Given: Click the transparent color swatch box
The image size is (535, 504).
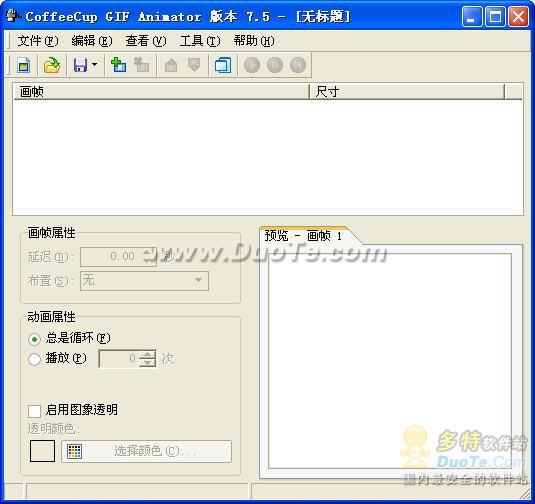Looking at the screenshot, I should coord(42,451).
